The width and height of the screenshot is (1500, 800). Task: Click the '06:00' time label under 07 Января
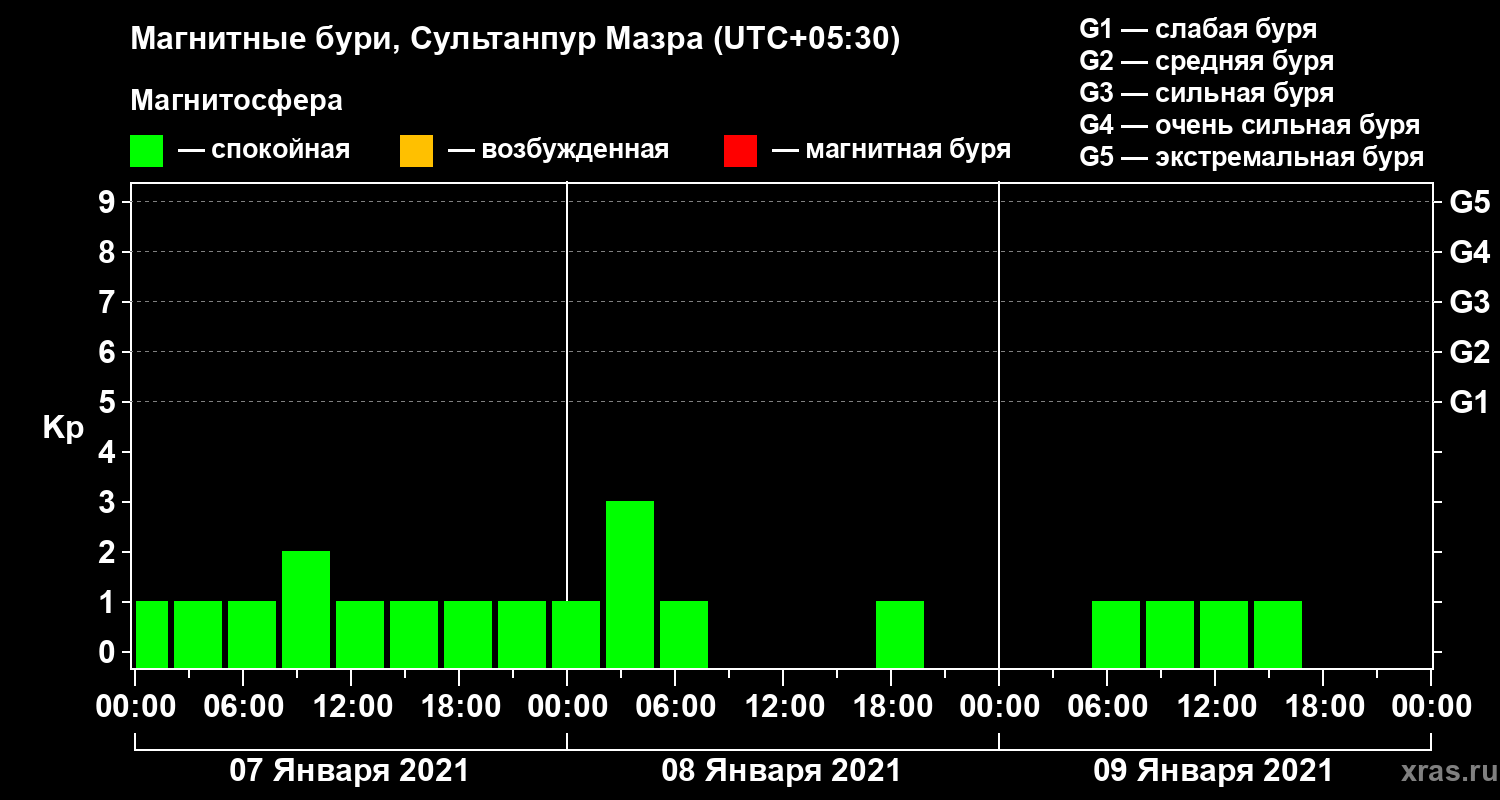click(244, 707)
